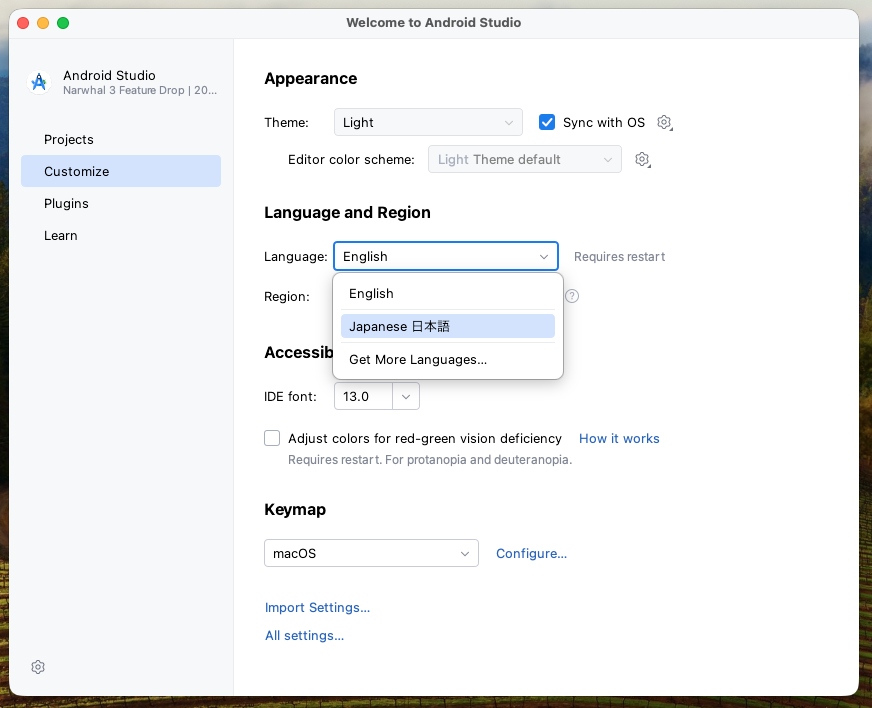Open editor color scheme gear options
The width and height of the screenshot is (872, 708).
tap(642, 160)
